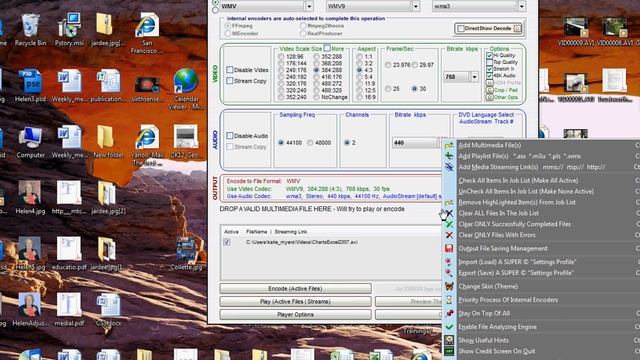The image size is (640, 360).
Task: Click the Show Credit Screen On Quit icon
Action: click(449, 351)
